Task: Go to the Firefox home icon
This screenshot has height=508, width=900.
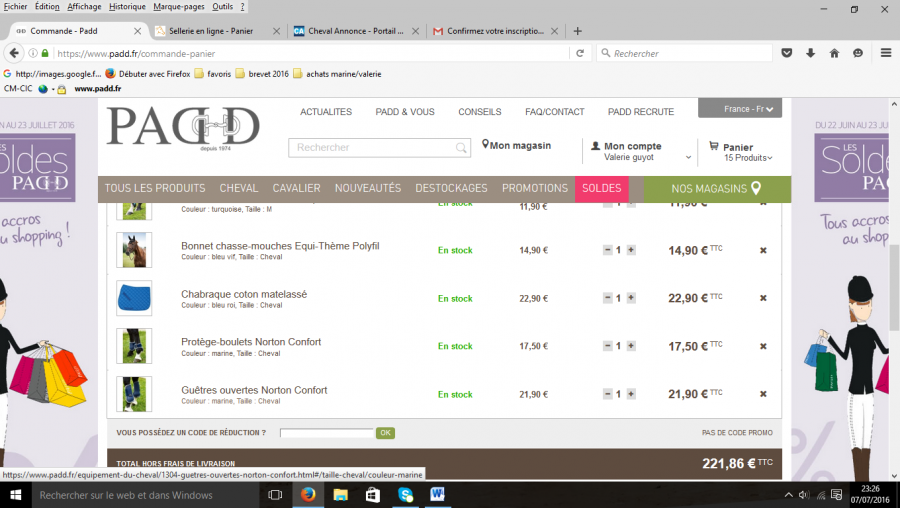Action: point(835,53)
